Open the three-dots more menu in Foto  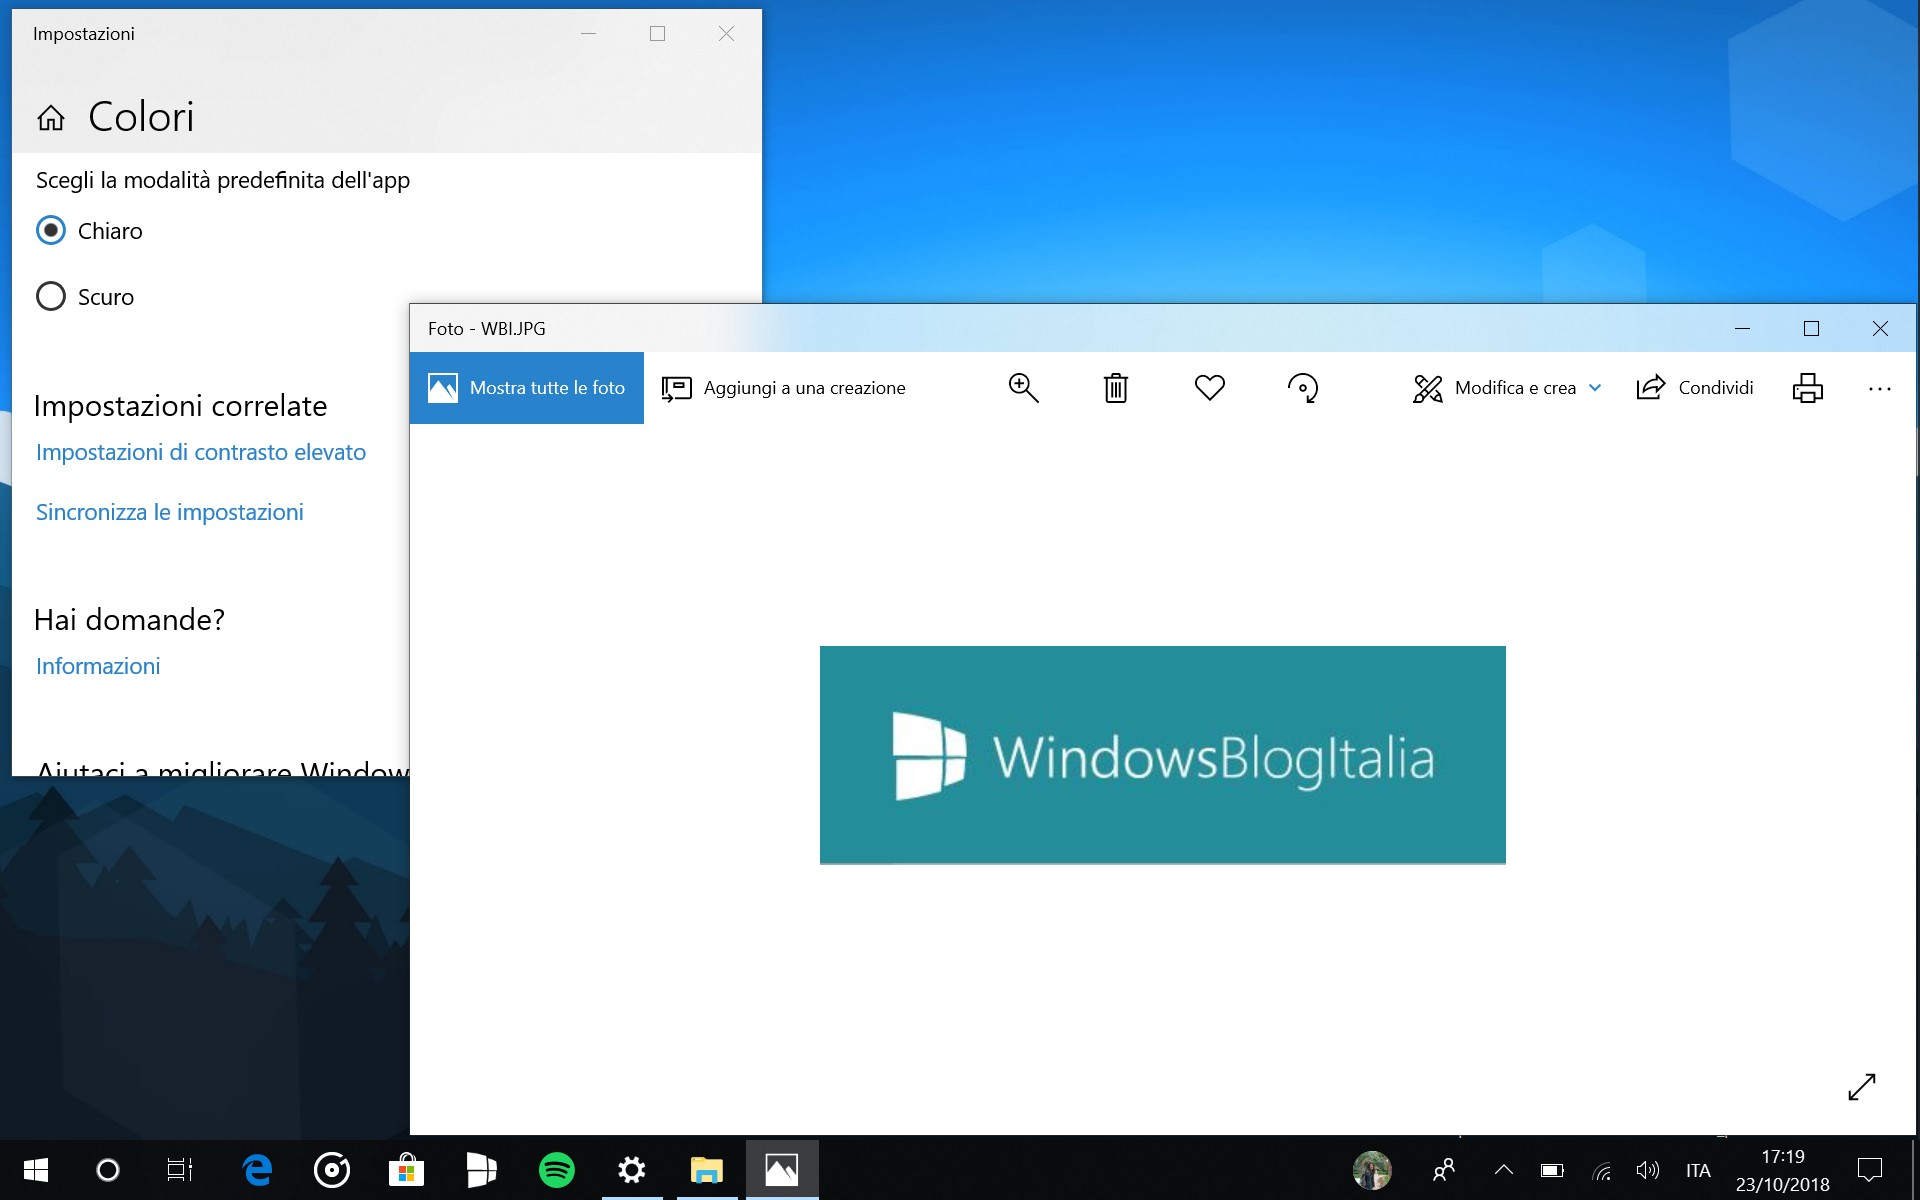[1880, 389]
